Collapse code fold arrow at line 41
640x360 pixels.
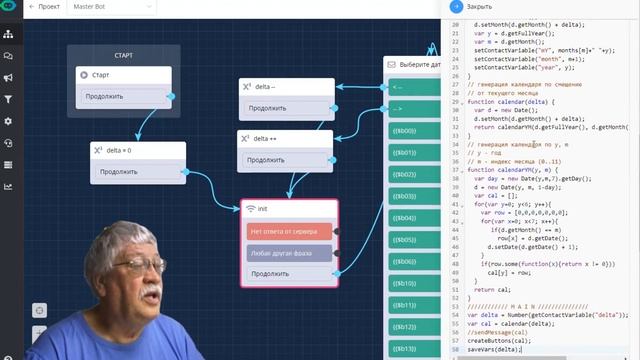(462, 205)
